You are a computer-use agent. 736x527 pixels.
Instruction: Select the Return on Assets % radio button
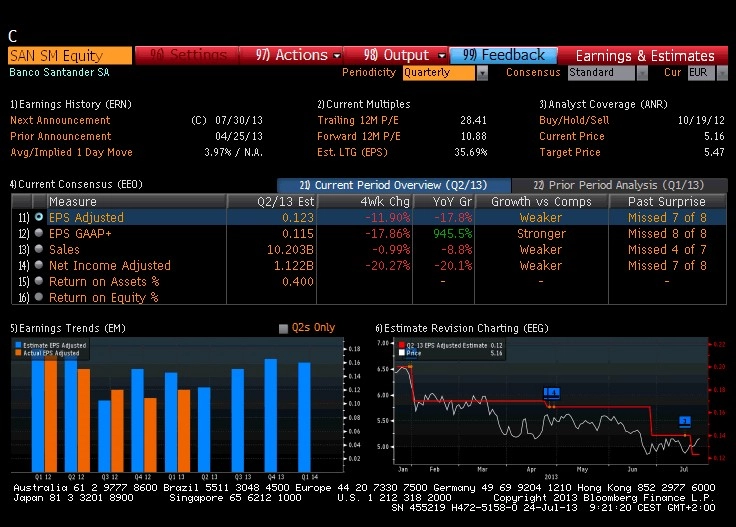(39, 281)
